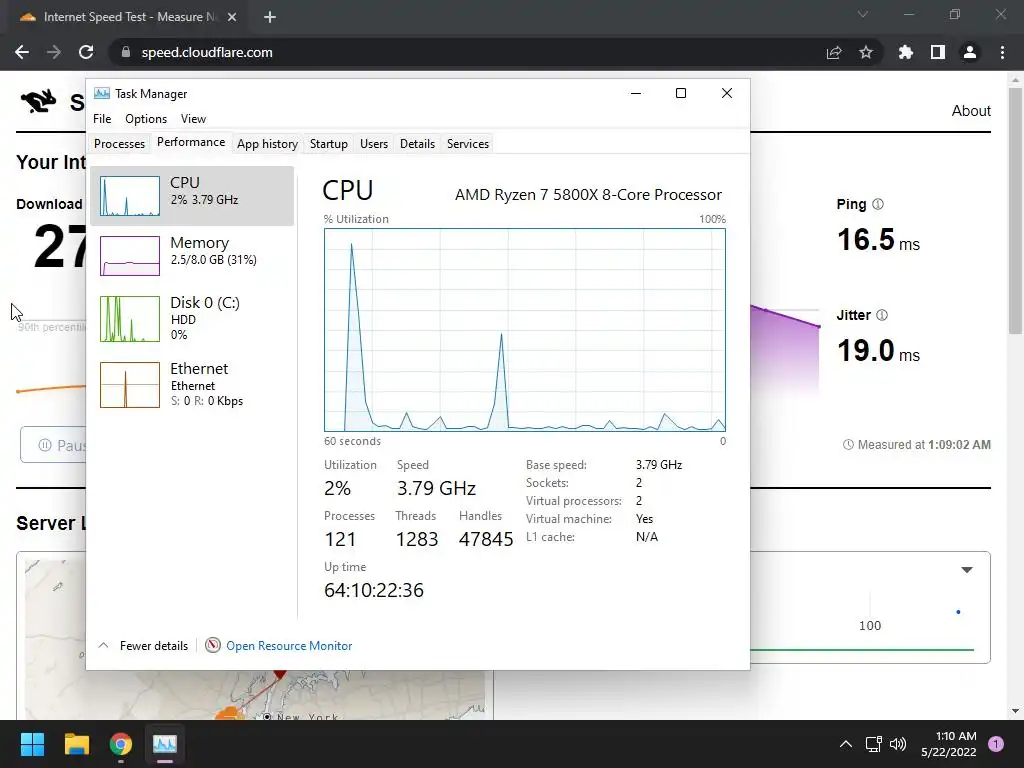This screenshot has width=1024, height=768.
Task: Click the lock icon in address bar
Action: (x=126, y=52)
